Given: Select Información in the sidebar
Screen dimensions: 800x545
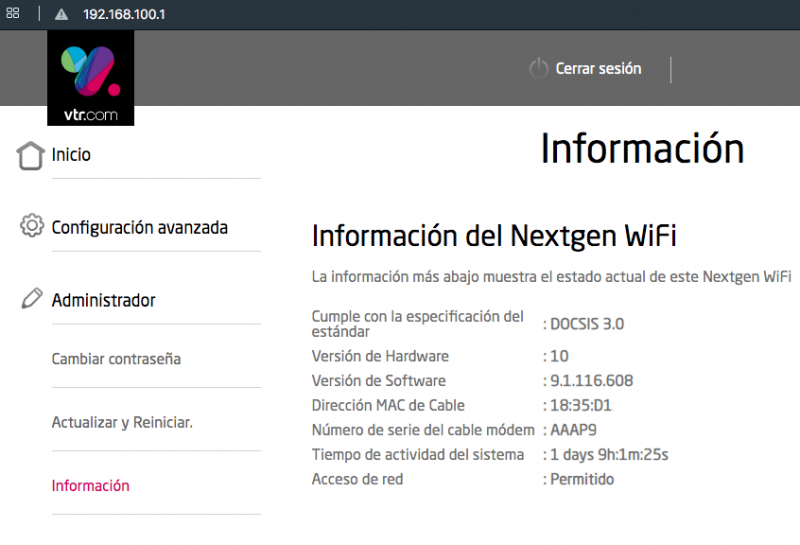Looking at the screenshot, I should coord(90,486).
